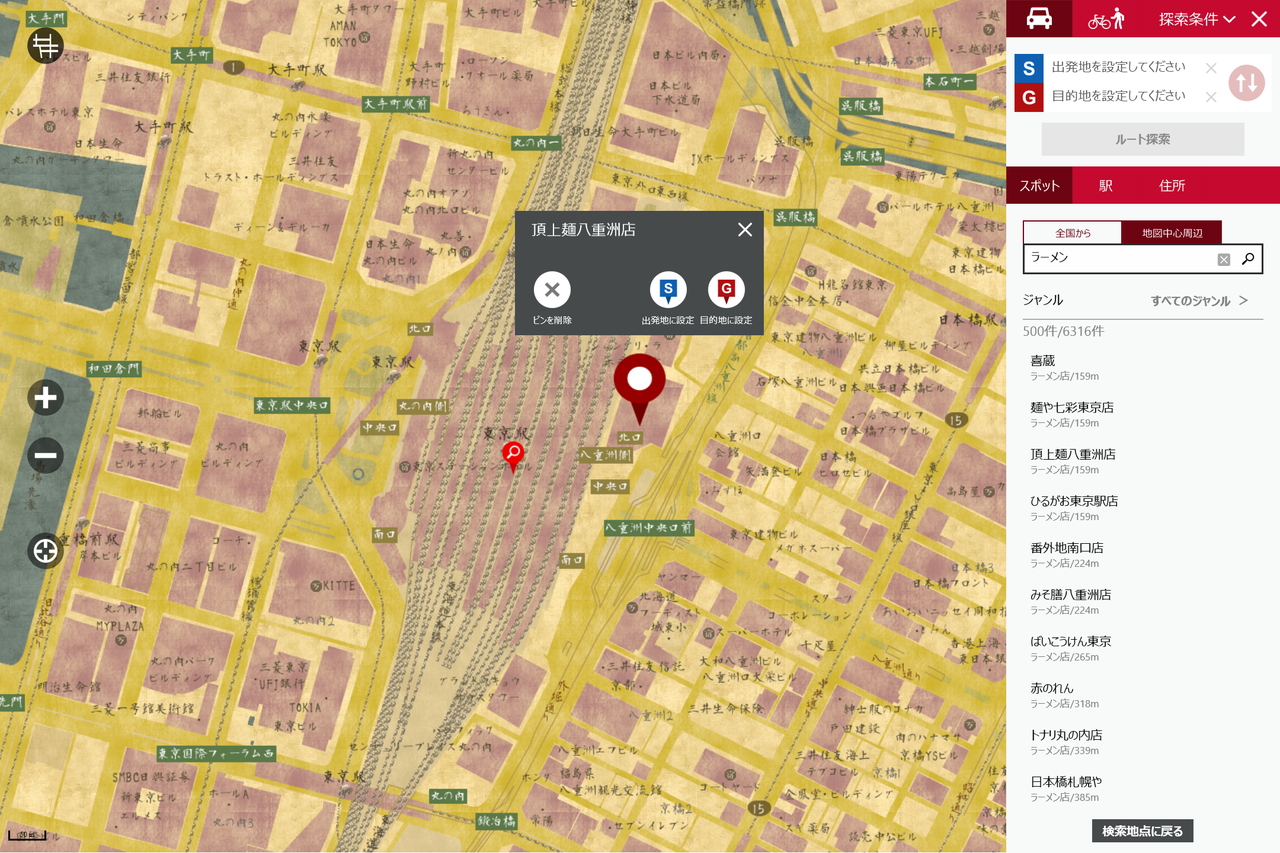1280x853 pixels.
Task: Swap departure and destination with arrows icon
Action: click(x=1246, y=82)
